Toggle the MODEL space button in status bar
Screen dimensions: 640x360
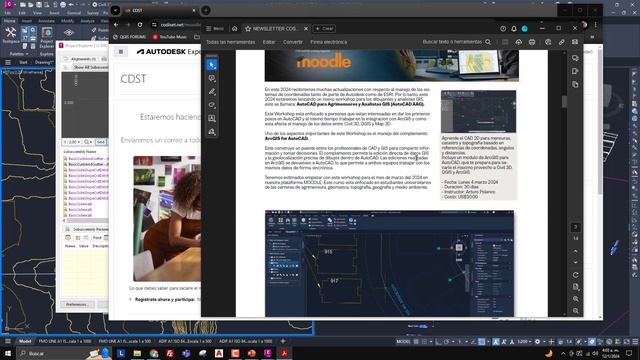403,342
